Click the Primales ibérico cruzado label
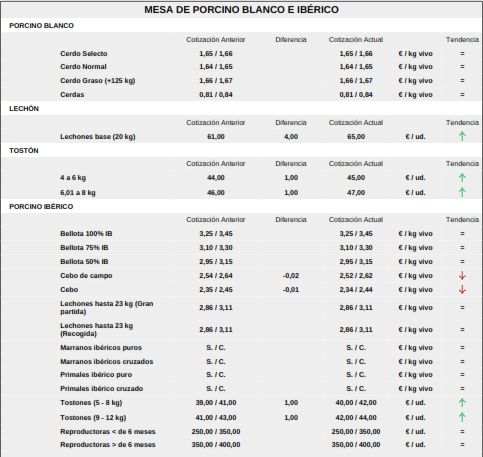483x457 pixels. [102, 389]
